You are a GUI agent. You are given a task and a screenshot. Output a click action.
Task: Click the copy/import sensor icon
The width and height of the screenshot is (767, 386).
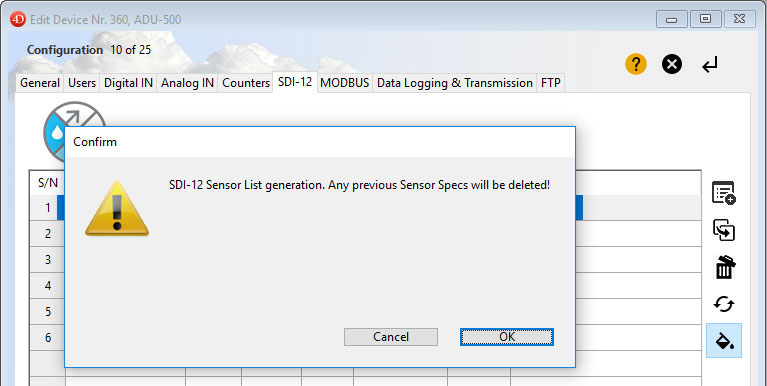723,230
